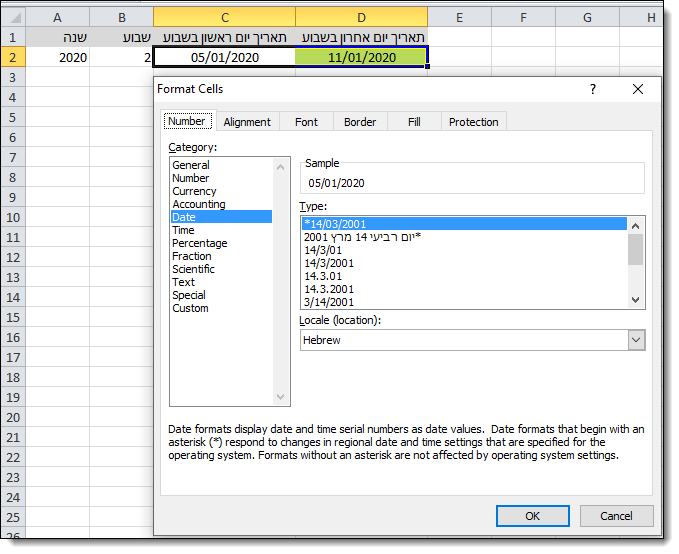The image size is (679, 554).
Task: Go to the Border tab
Action: (360, 122)
